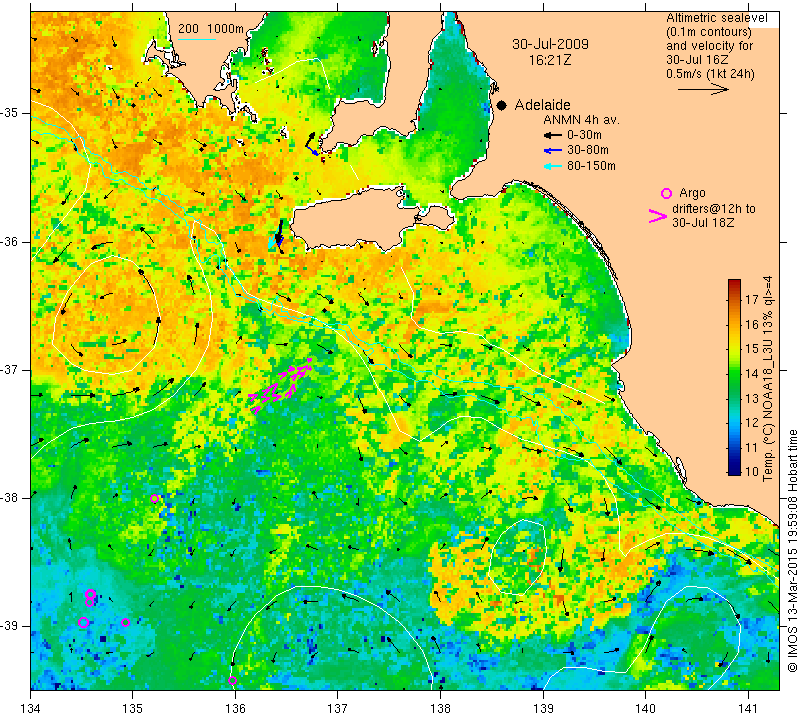The height and width of the screenshot is (720, 800).
Task: Click the Argo float marker near 38°S 135°E
Action: point(155,499)
